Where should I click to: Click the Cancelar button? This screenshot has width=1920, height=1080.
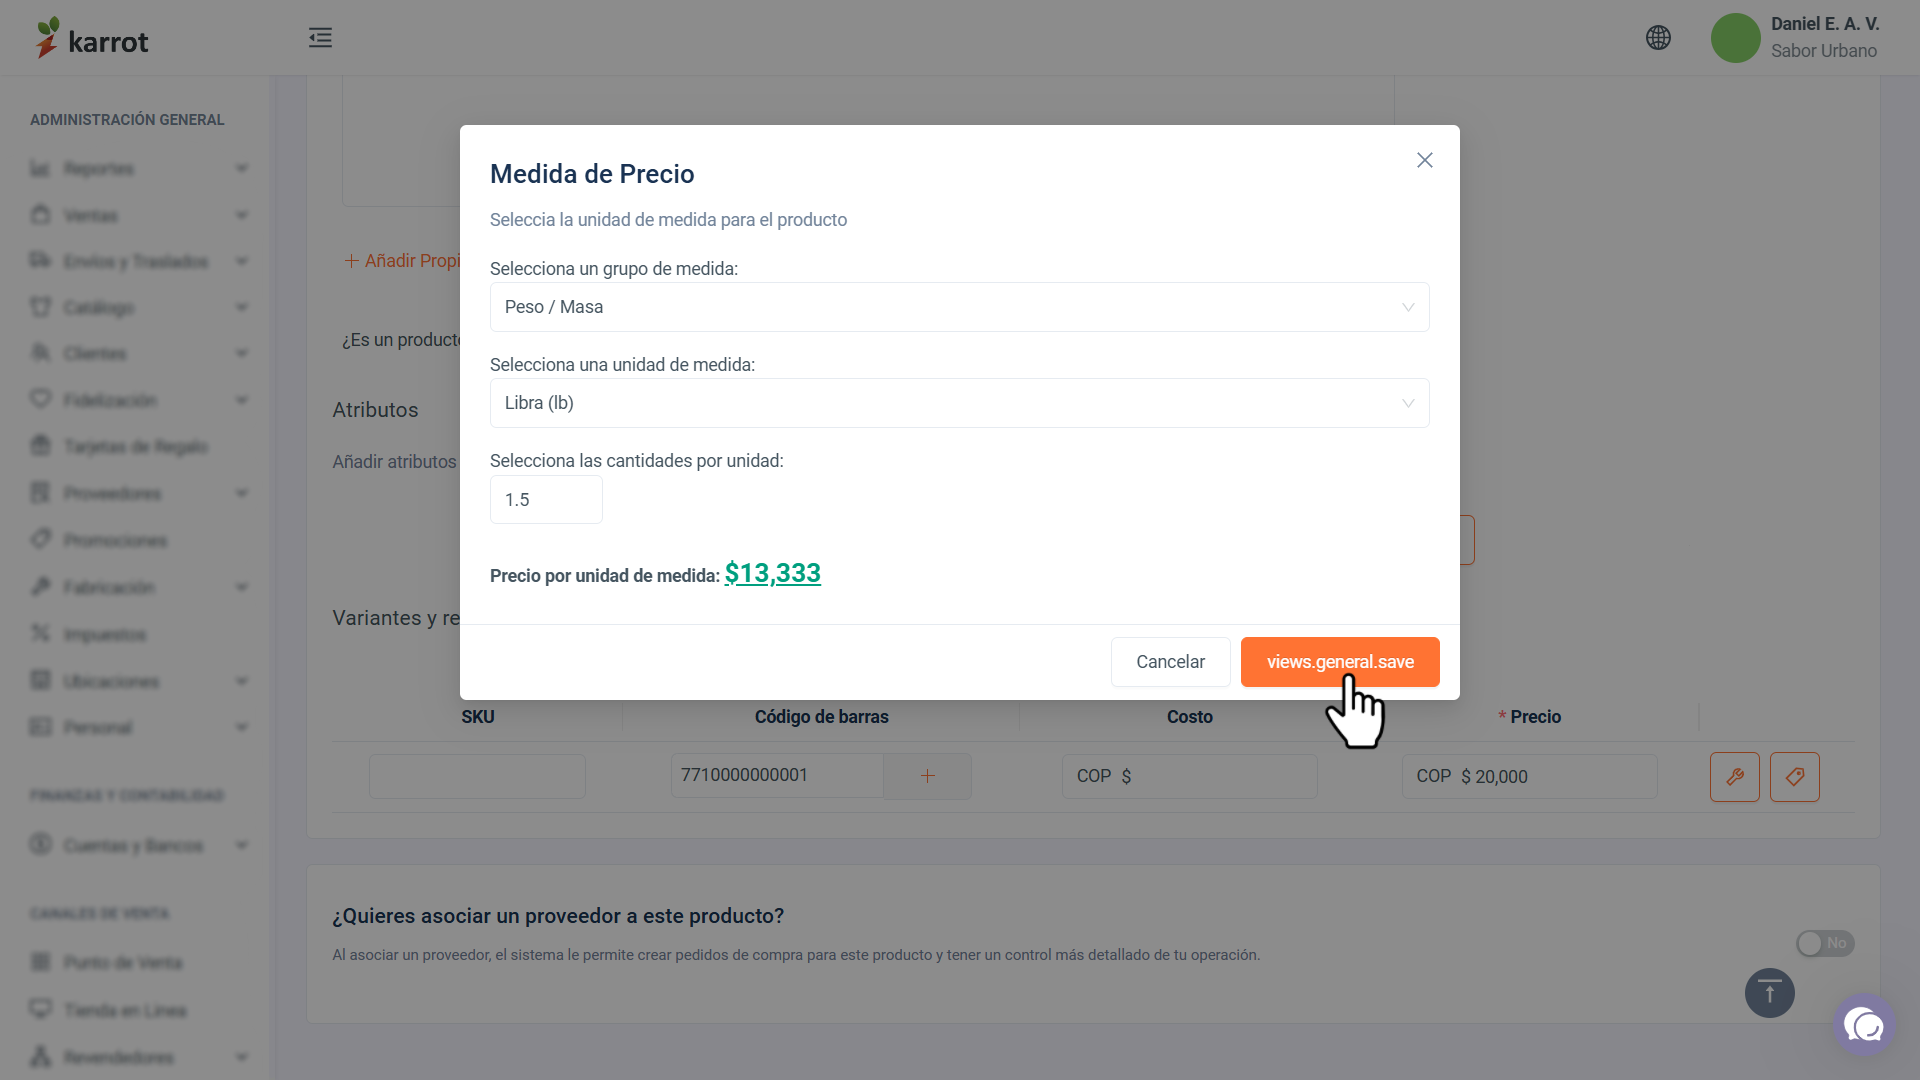[x=1171, y=662]
